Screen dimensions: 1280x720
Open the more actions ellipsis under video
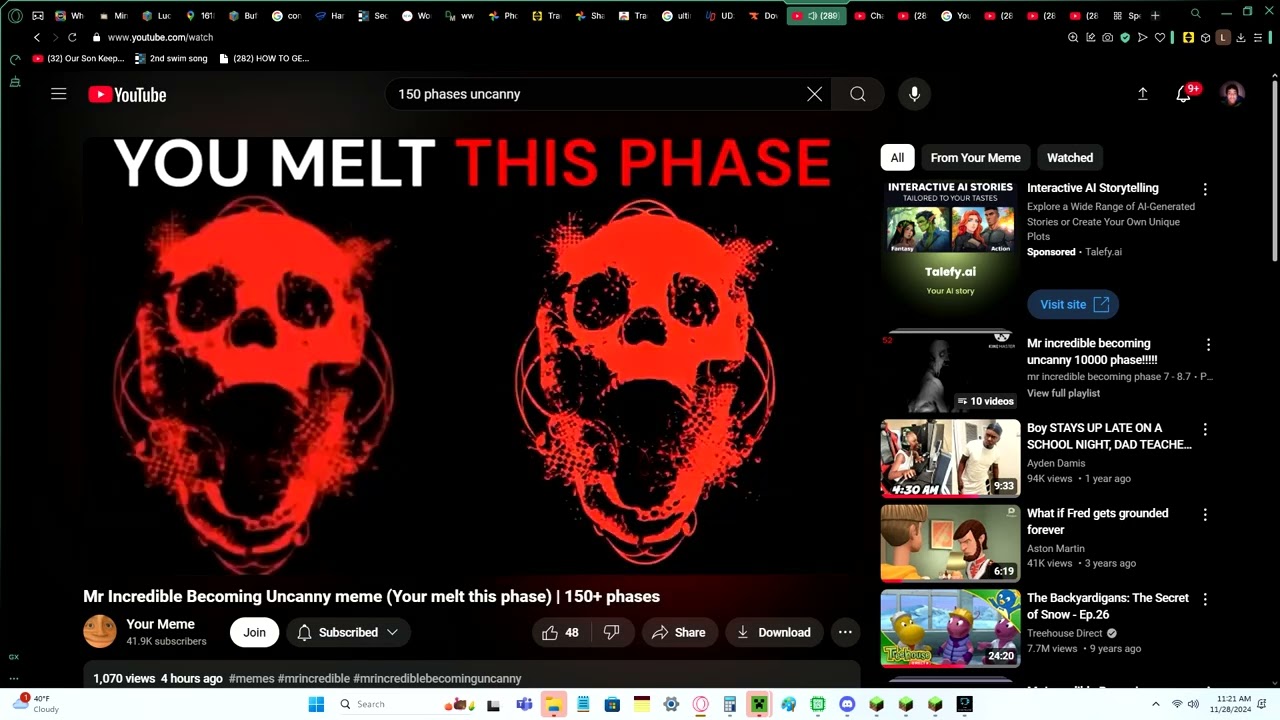(x=845, y=632)
